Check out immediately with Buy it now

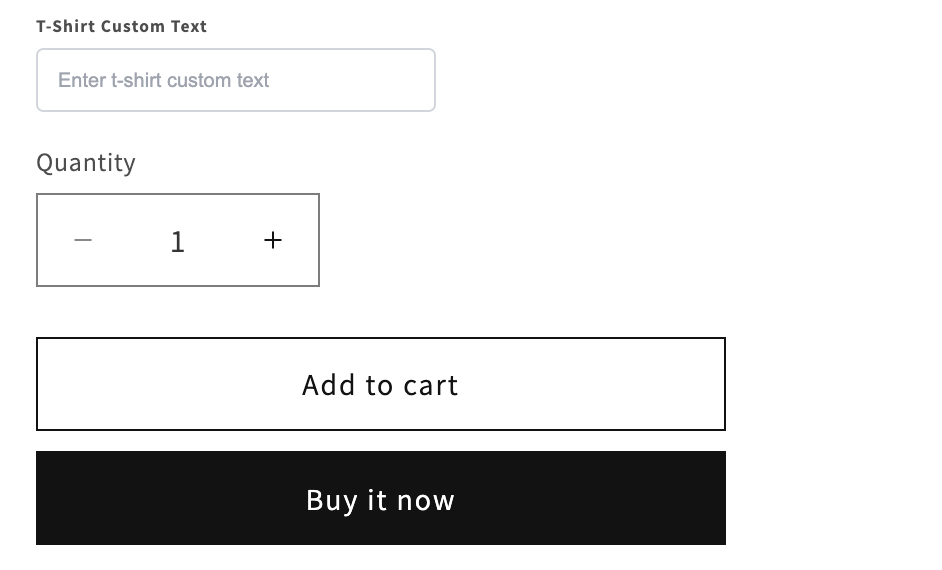(380, 498)
